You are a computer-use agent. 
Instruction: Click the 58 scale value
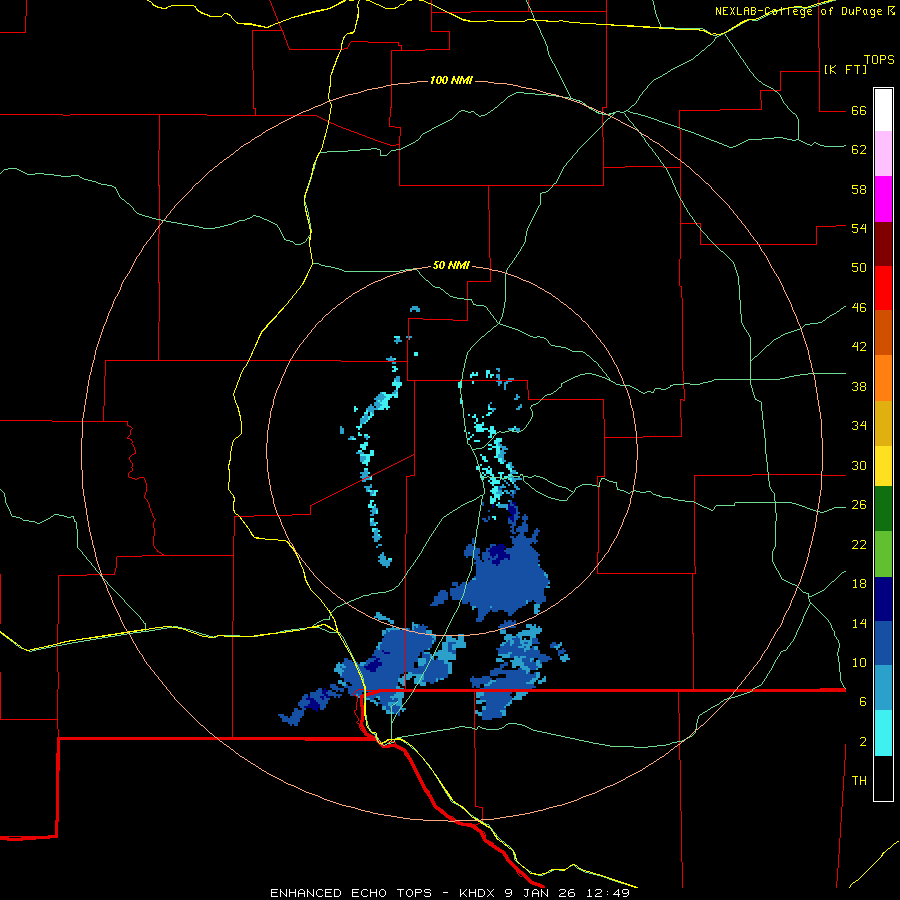click(859, 189)
